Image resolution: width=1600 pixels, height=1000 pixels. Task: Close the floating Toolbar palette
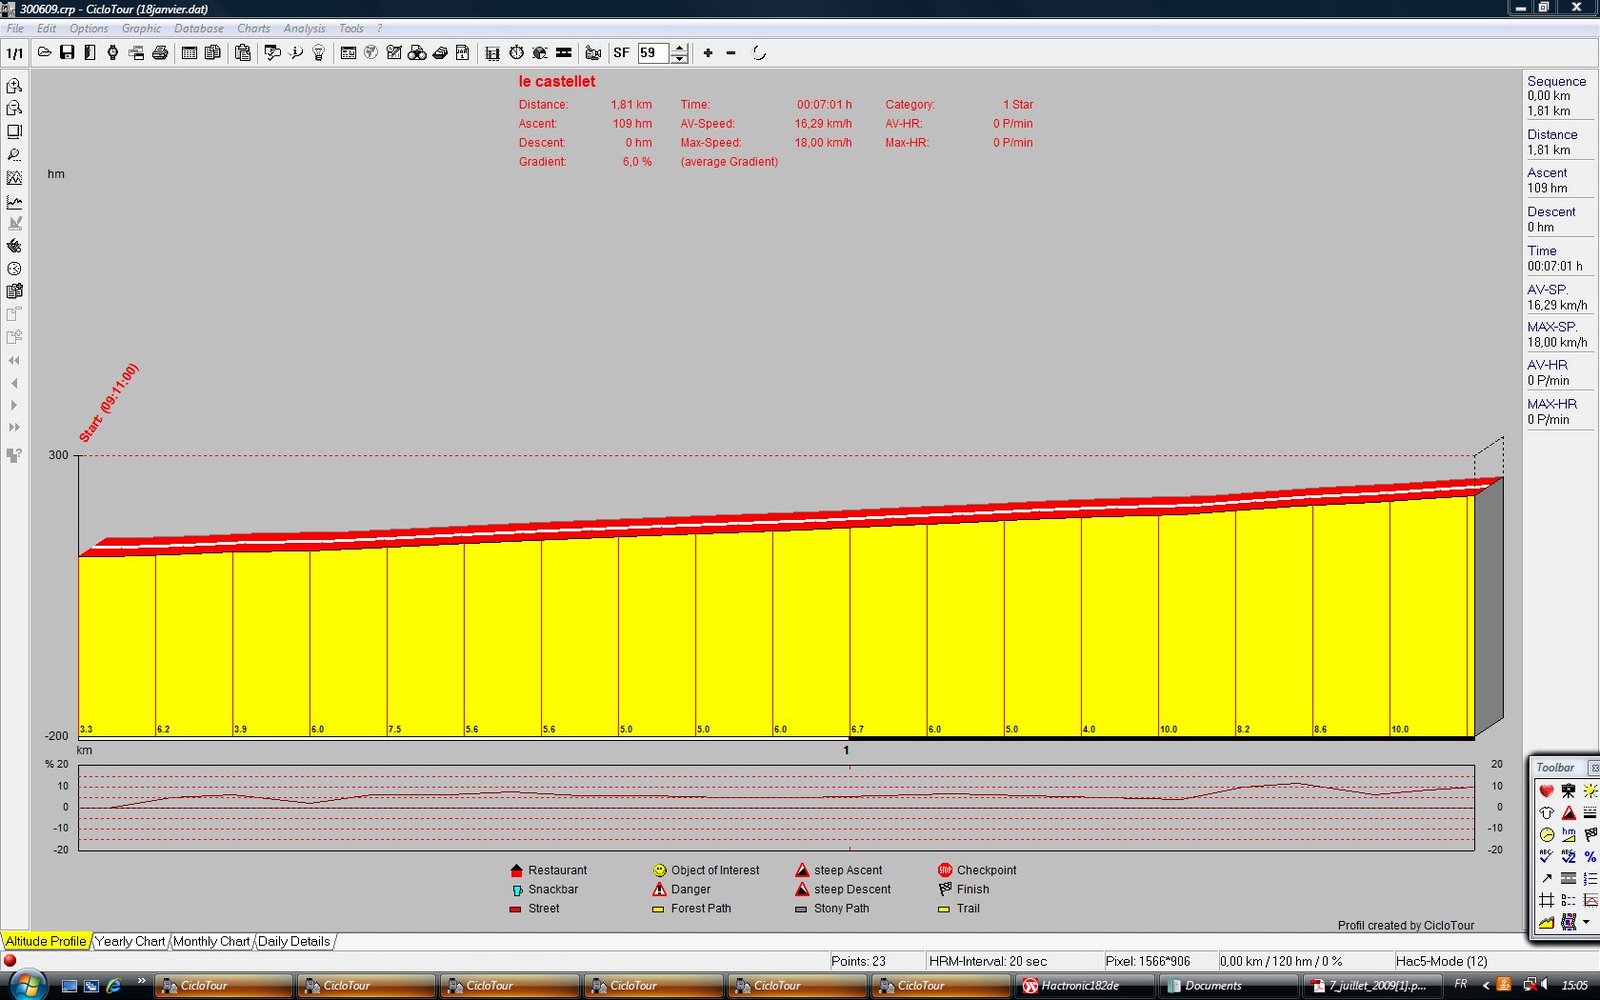[1594, 768]
